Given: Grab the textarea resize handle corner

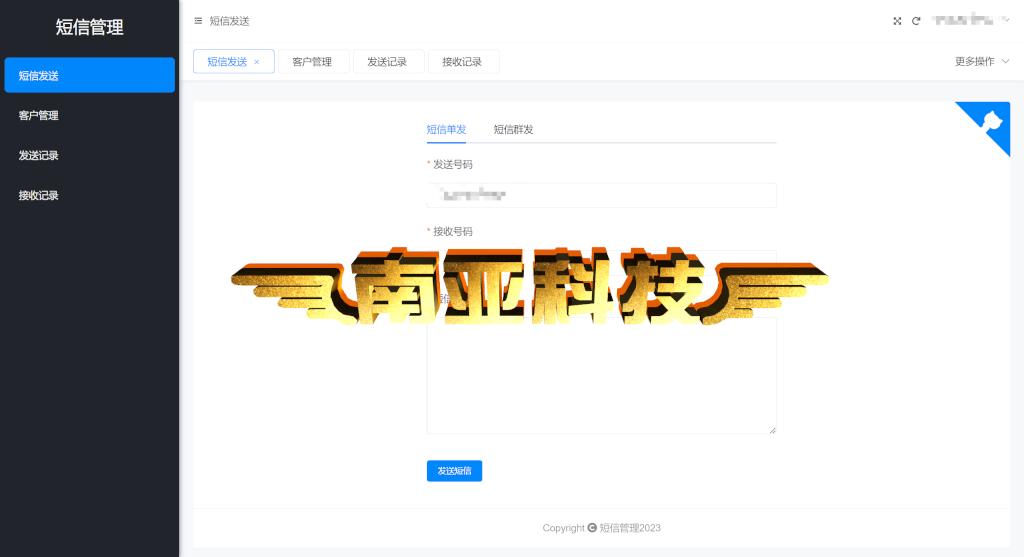Looking at the screenshot, I should pos(773,430).
